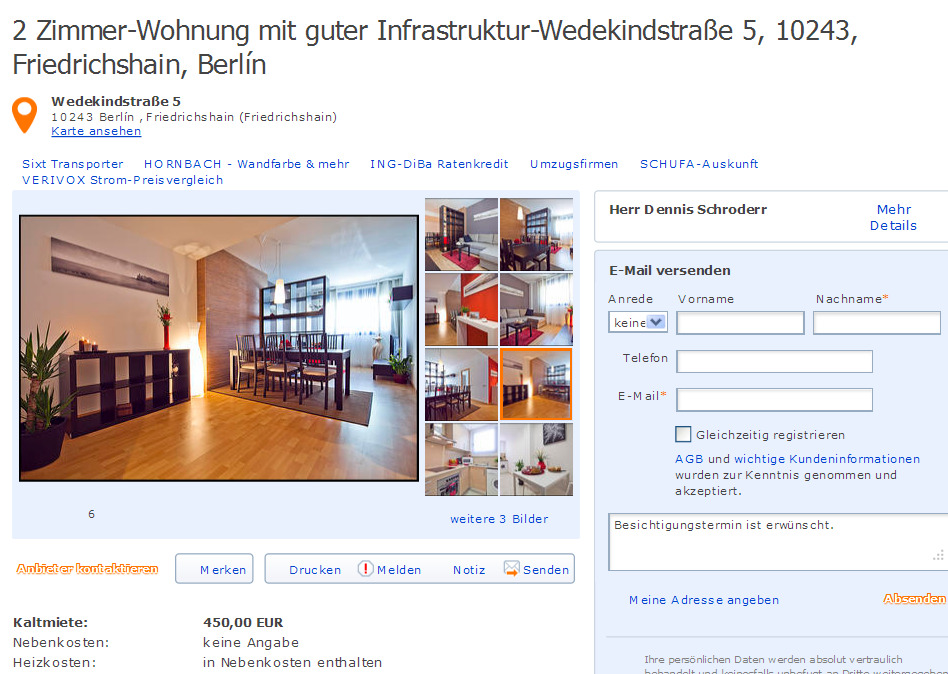Click the red exclamation Melden icon
The width and height of the screenshot is (948, 674).
pyautogui.click(x=365, y=569)
